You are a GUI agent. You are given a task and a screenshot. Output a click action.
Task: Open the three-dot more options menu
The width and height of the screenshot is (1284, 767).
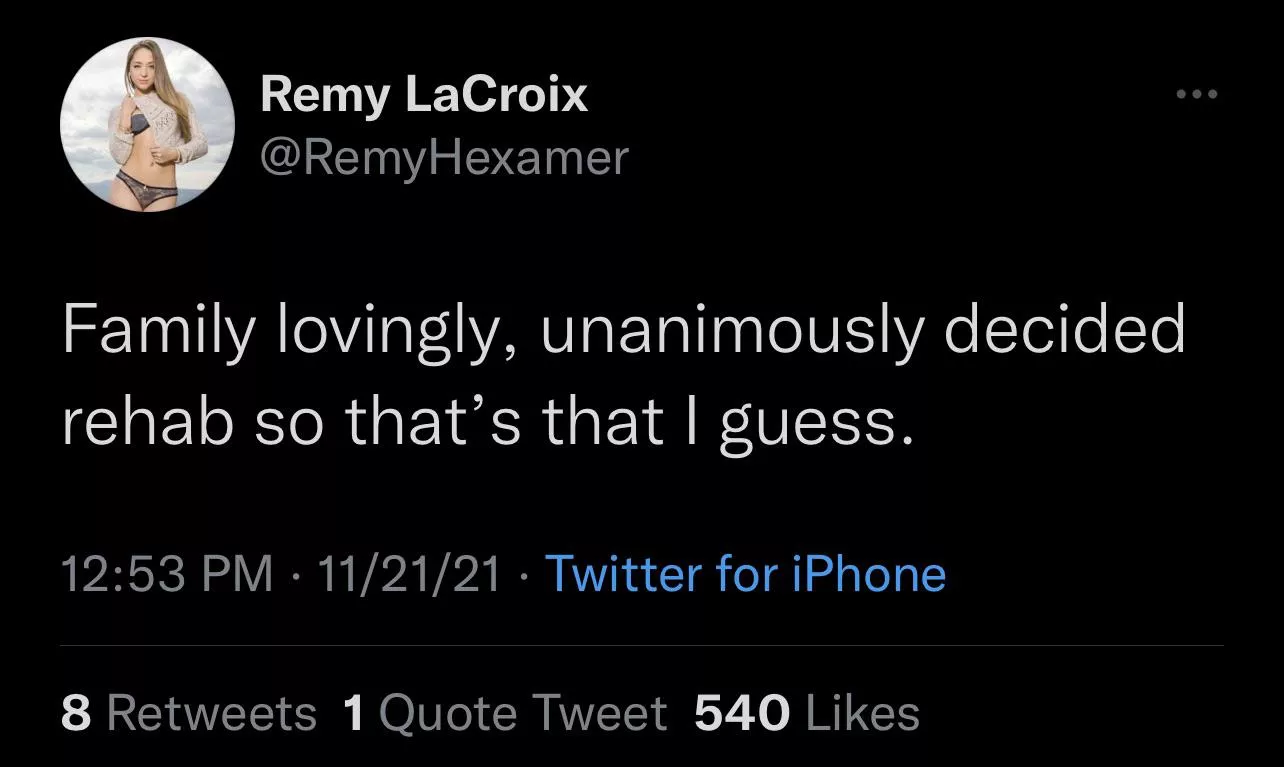point(1197,96)
